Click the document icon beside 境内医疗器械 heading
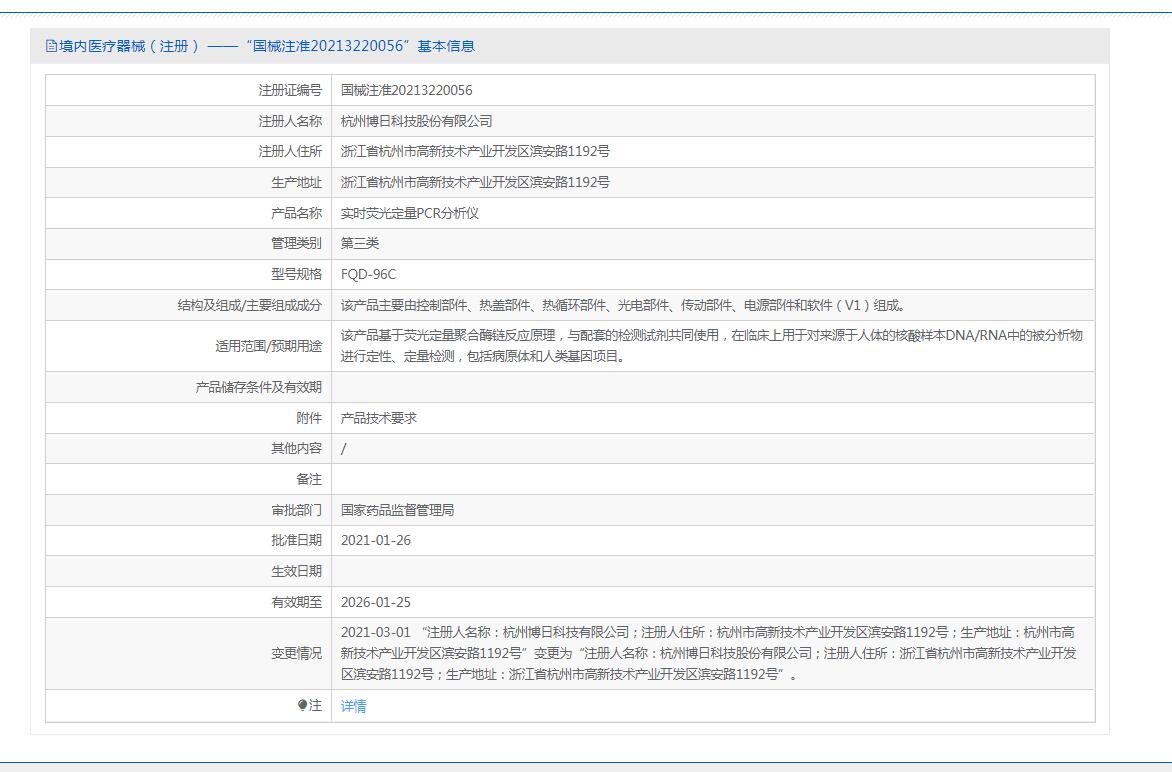Screen dimensions: 1172x772 click(x=51, y=46)
